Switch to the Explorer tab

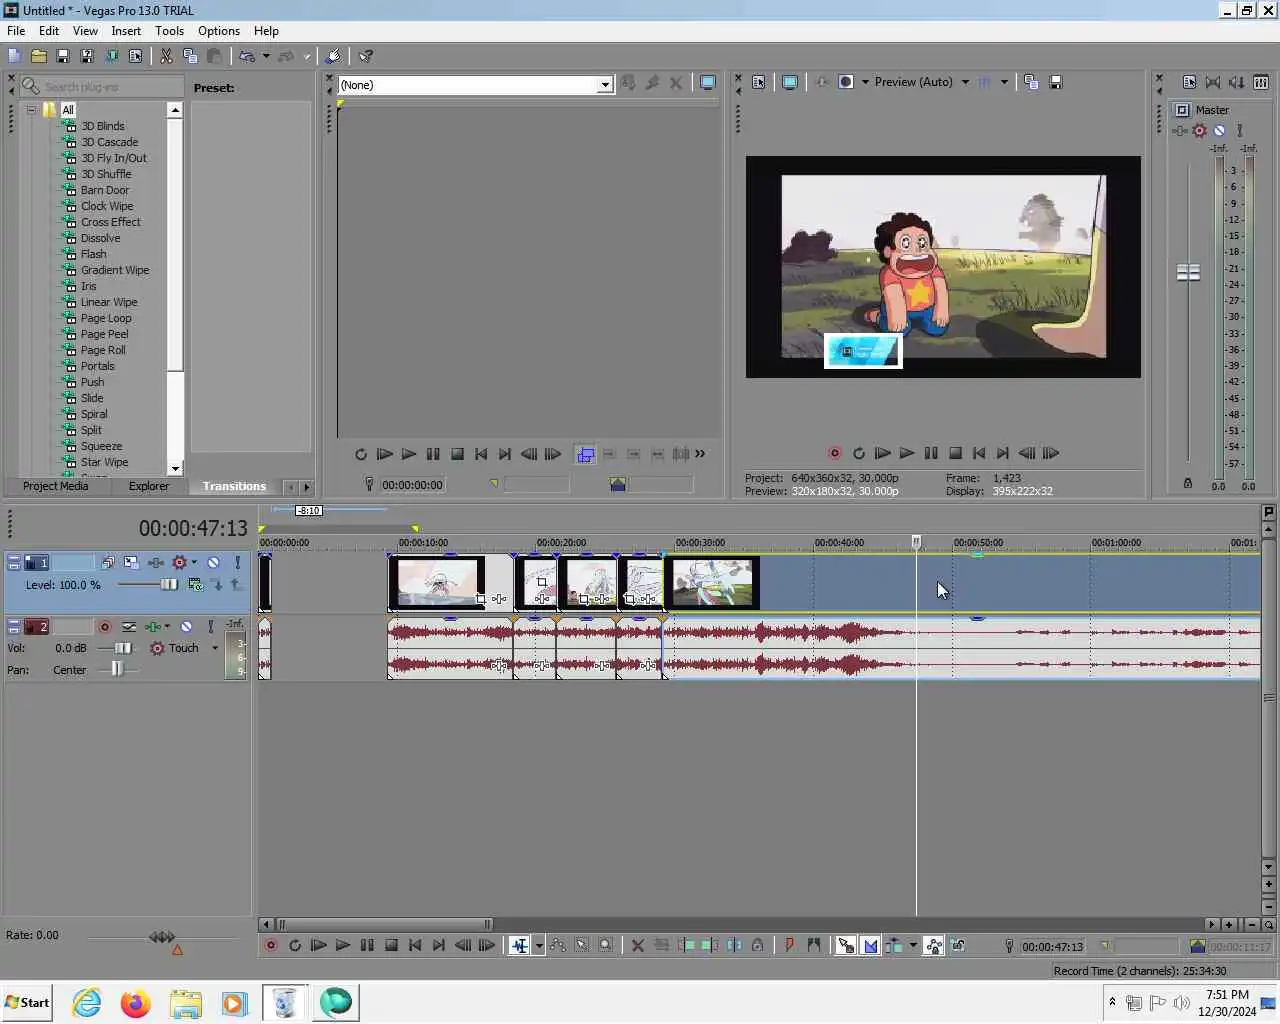pos(149,486)
